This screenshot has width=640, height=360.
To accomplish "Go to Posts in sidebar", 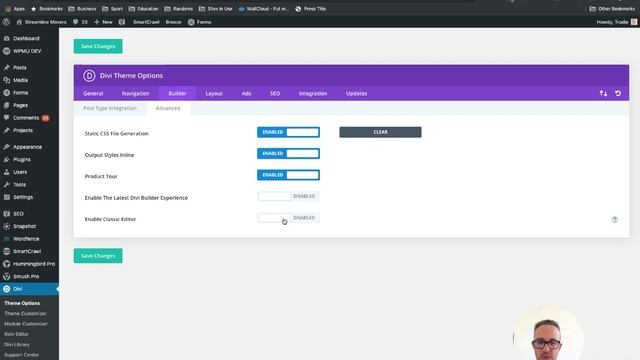I will (x=20, y=67).
